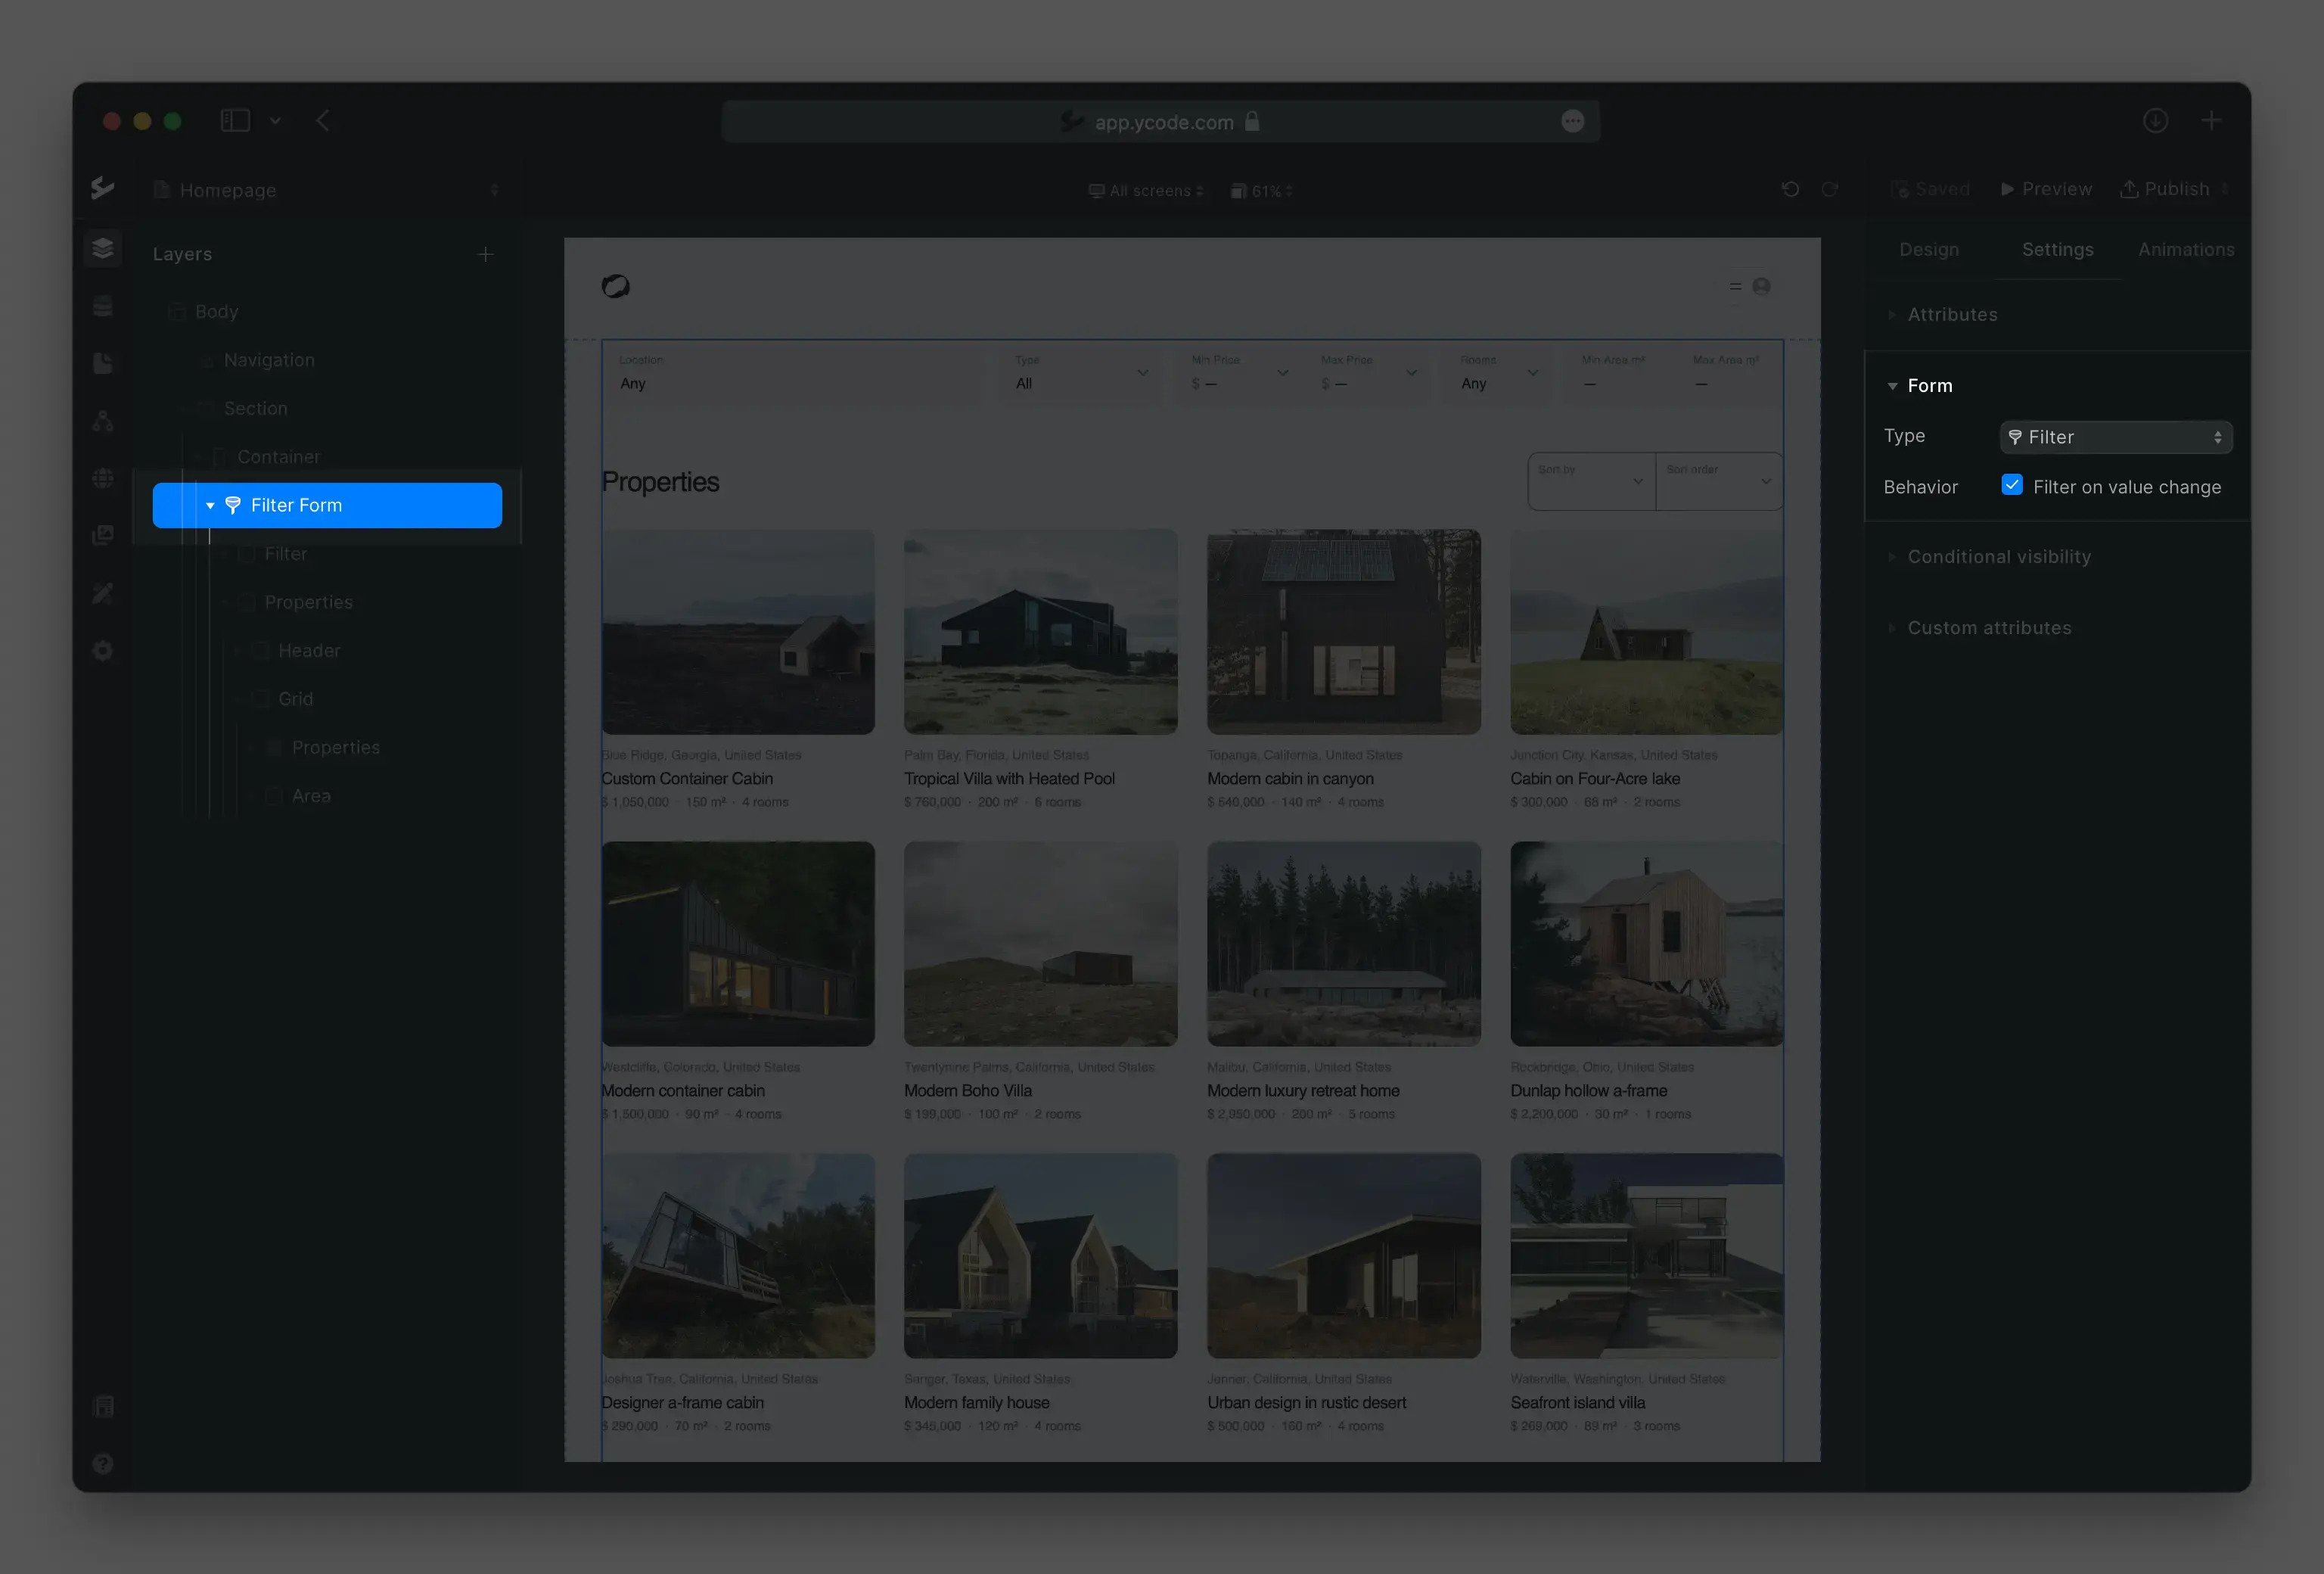Screen dimensions: 2324x1574
Task: Select the Grid layer
Action: click(x=327, y=699)
